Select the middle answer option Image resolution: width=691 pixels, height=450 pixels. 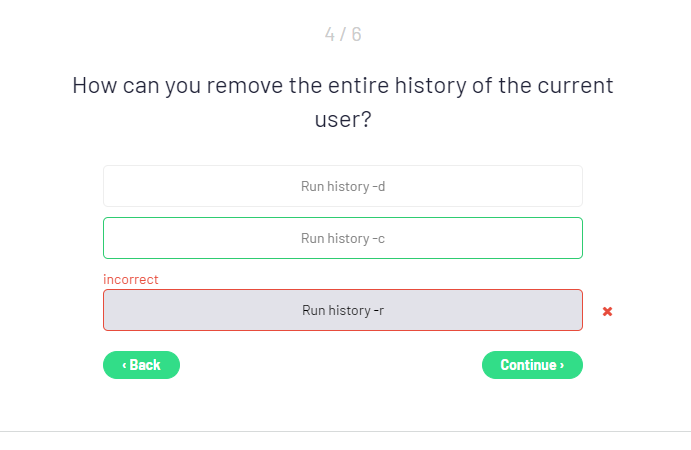pos(342,238)
